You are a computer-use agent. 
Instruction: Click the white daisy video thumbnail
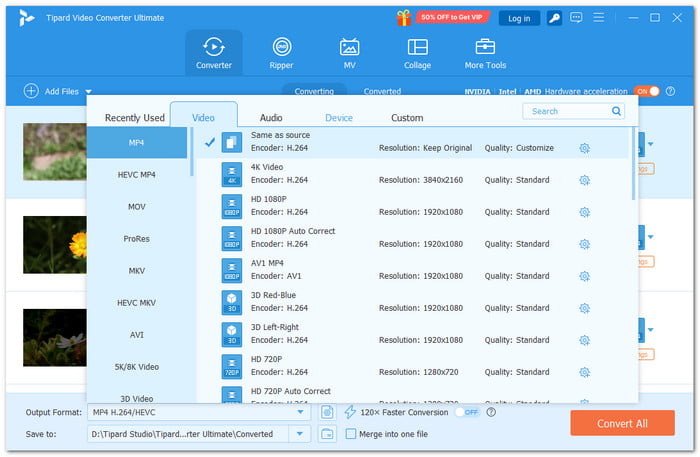(x=55, y=337)
